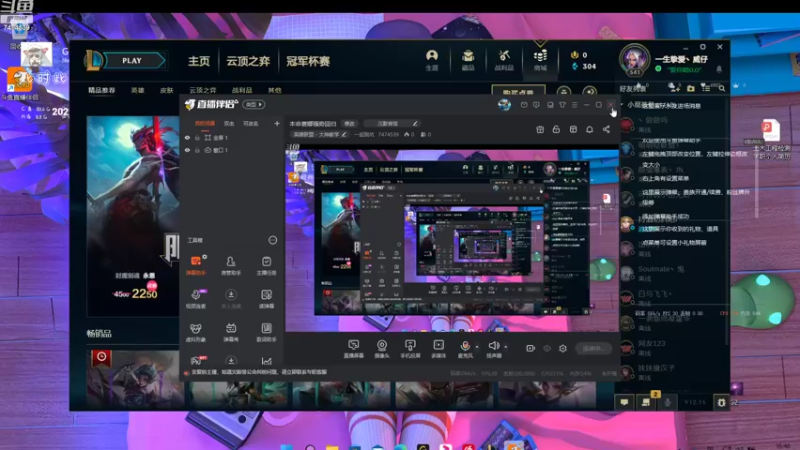Image resolution: width=800 pixels, height=450 pixels.
Task: Open League client settings gear at bottom right
Action: (721, 402)
